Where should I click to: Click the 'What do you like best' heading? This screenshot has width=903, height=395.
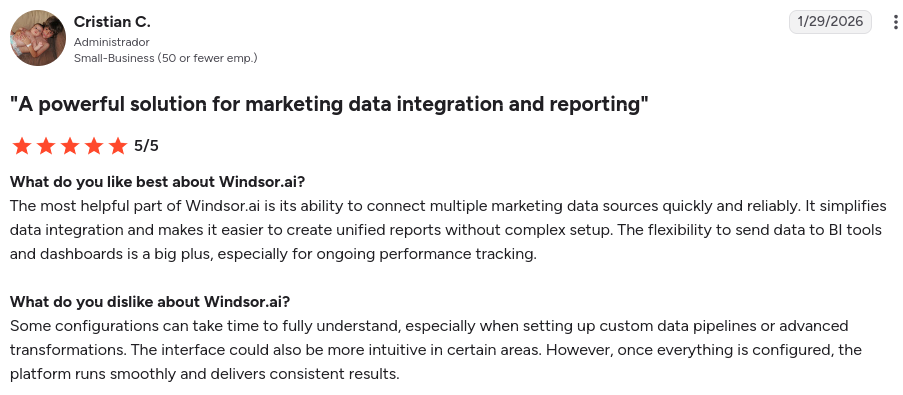157,182
